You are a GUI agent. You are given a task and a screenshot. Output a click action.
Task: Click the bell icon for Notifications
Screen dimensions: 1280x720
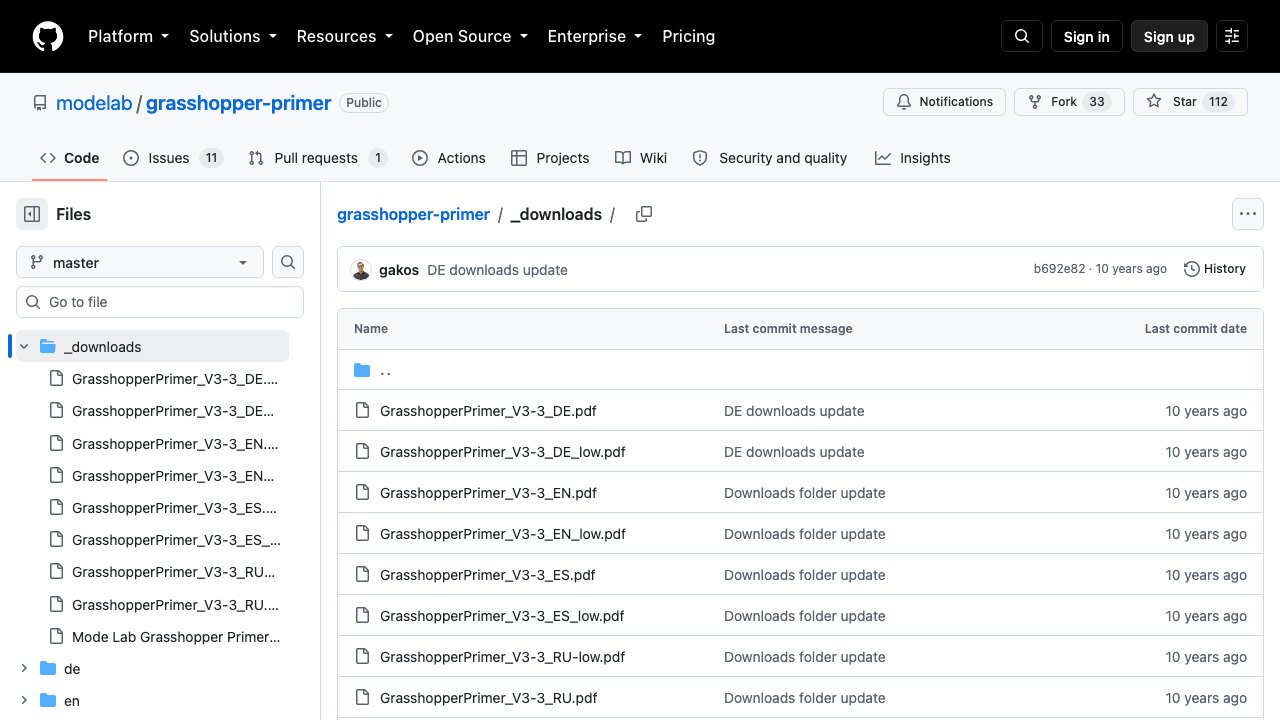click(904, 102)
